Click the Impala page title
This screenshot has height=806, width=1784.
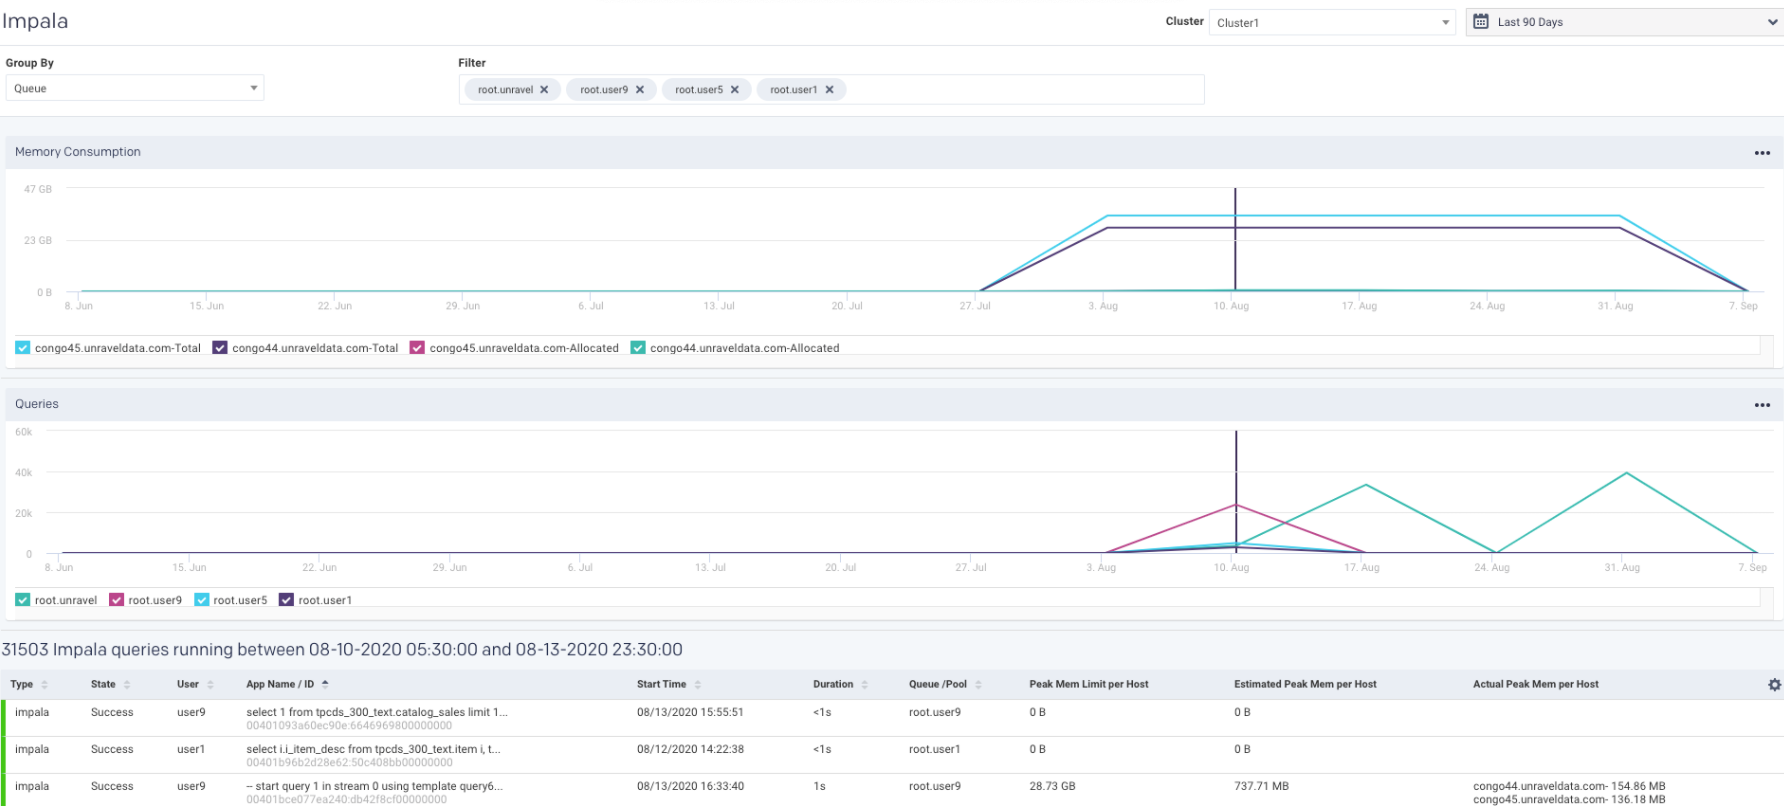point(35,21)
